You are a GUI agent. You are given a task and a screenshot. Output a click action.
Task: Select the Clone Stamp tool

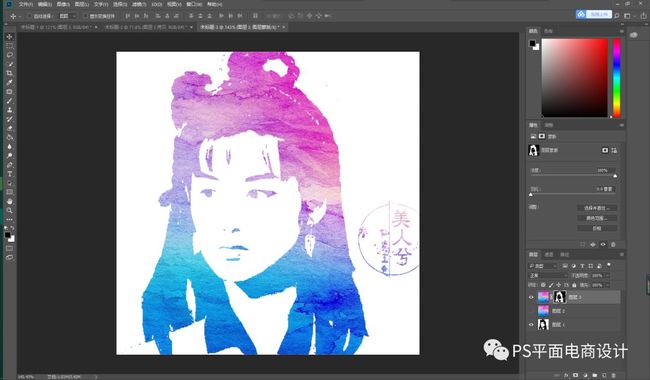pos(10,110)
